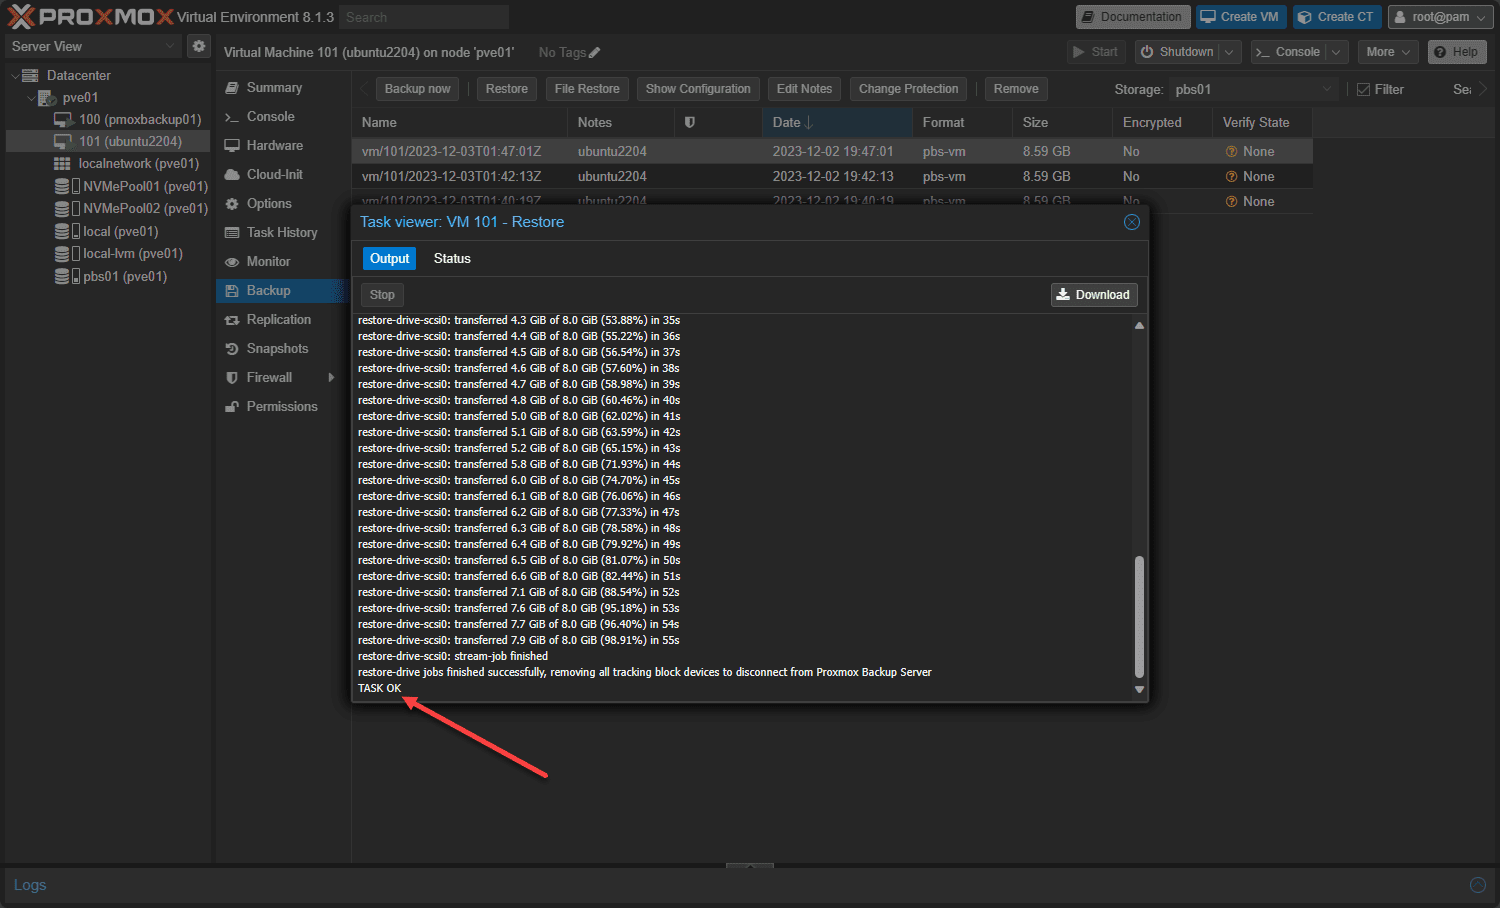Click the edit tags pencil icon

click(595, 53)
